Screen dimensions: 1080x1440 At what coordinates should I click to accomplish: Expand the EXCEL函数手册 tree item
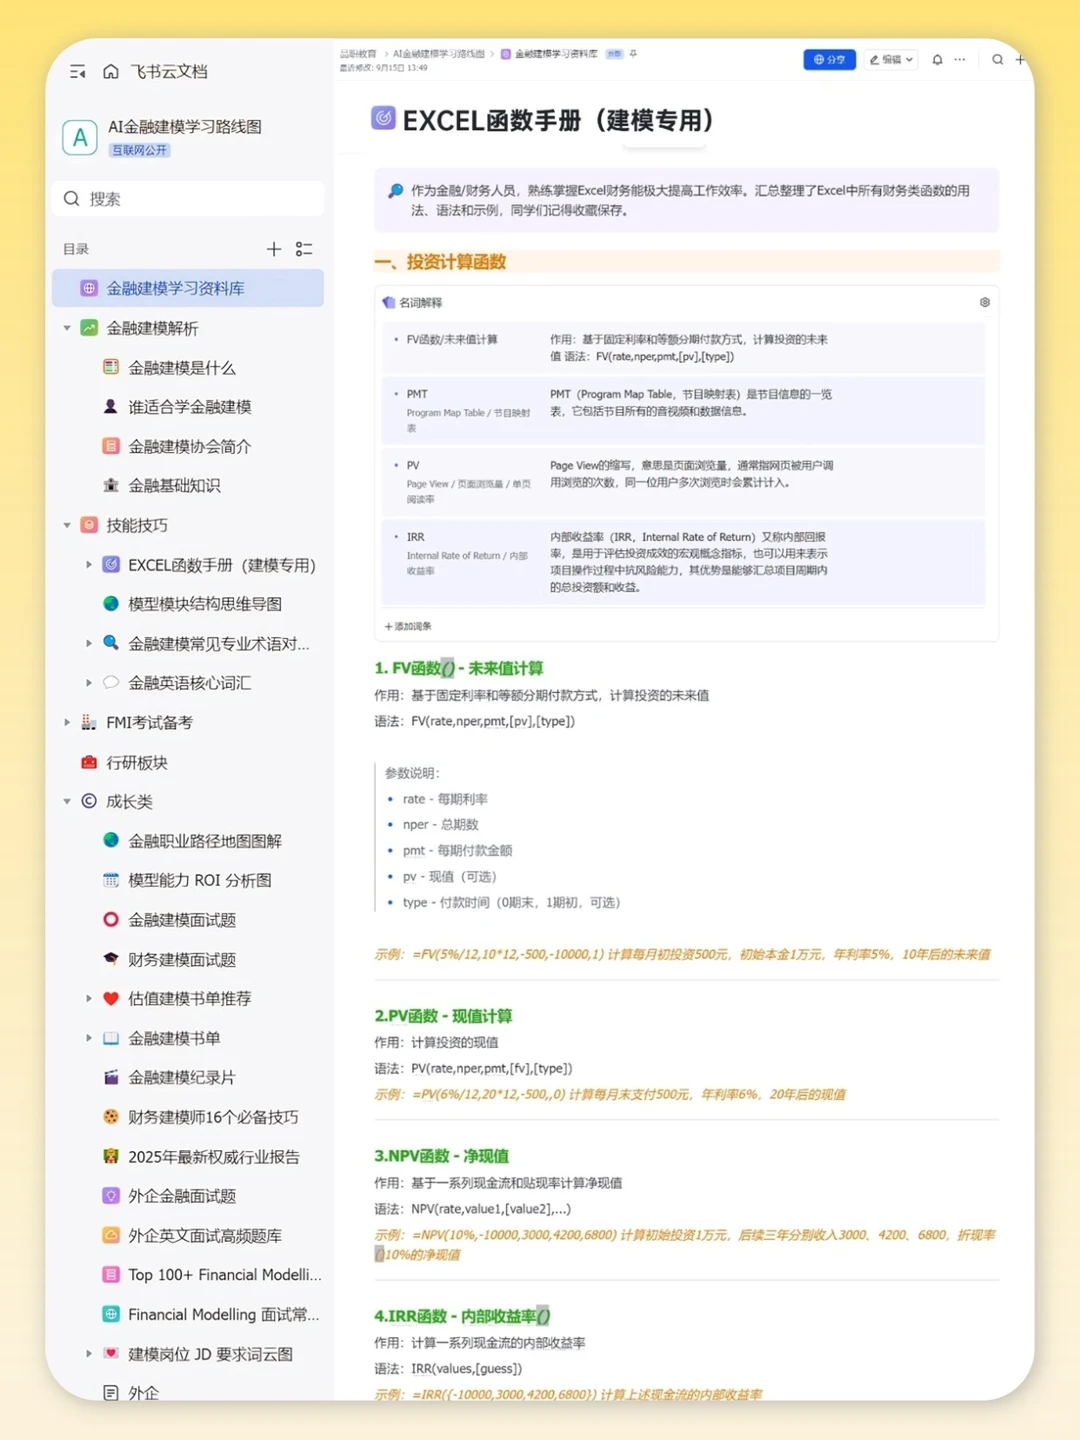(x=89, y=564)
